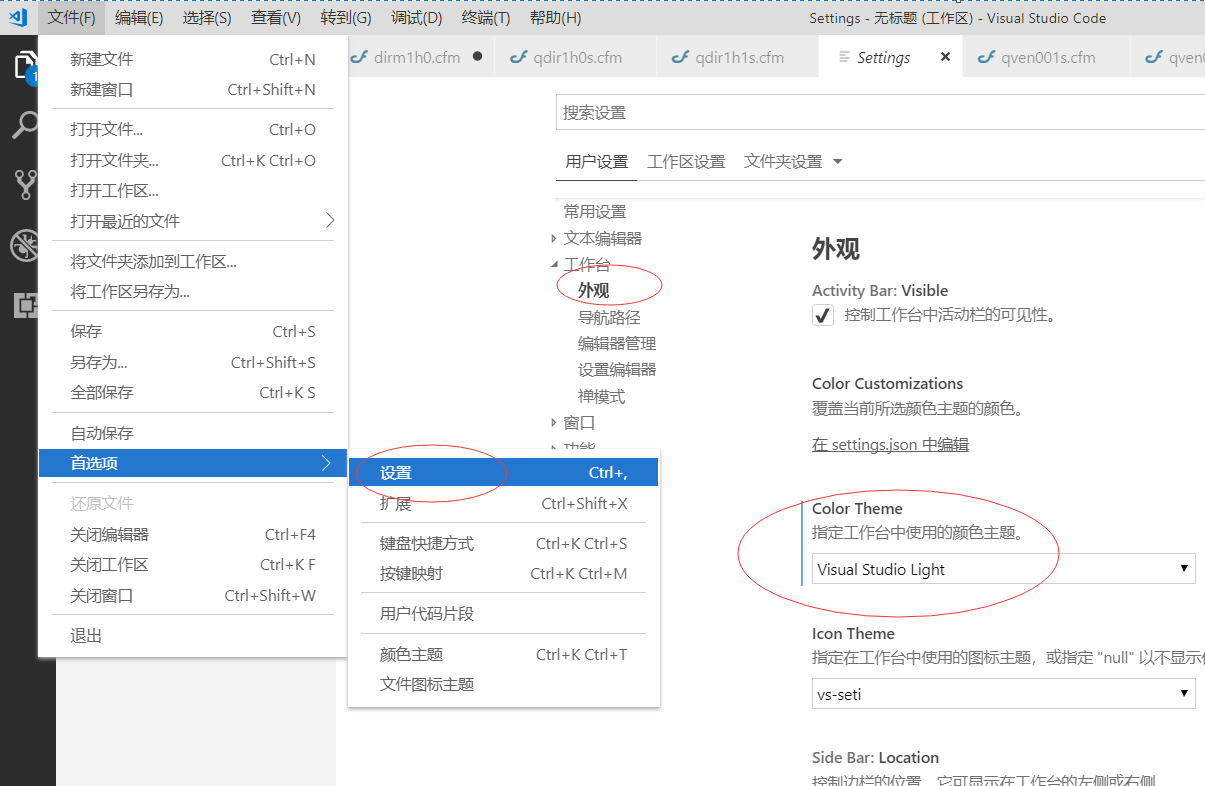1205x786 pixels.
Task: Expand the 文本编辑器 tree node
Action: point(554,239)
